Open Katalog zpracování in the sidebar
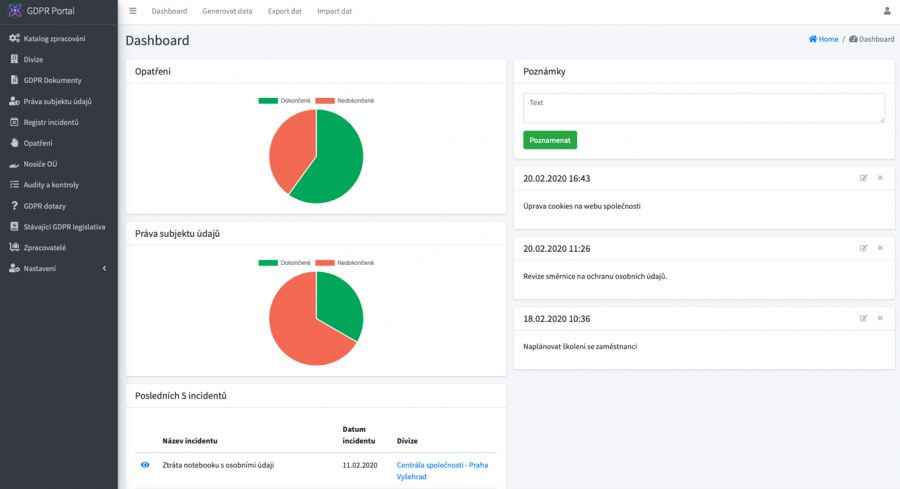The width and height of the screenshot is (900, 489). click(54, 38)
